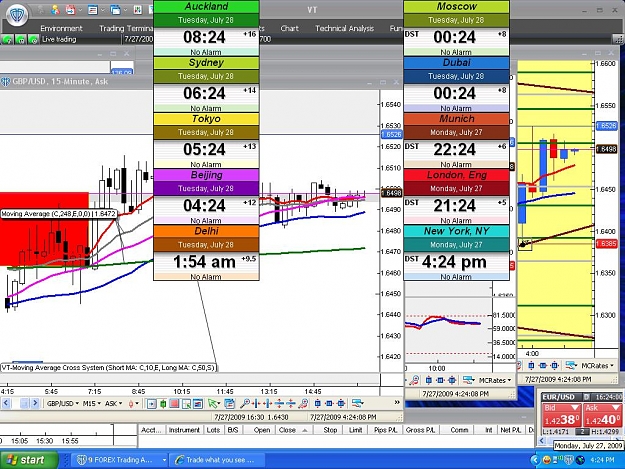The image size is (625, 469).
Task: Click the Moving Average (C,248,E,0,0) chart label
Action: tap(59, 214)
